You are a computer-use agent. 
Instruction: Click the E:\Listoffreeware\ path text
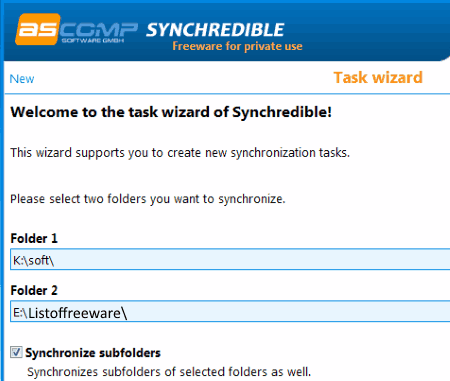70,313
